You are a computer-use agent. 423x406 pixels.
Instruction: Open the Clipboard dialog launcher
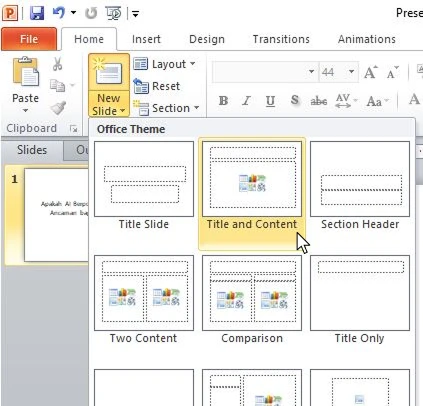74,129
